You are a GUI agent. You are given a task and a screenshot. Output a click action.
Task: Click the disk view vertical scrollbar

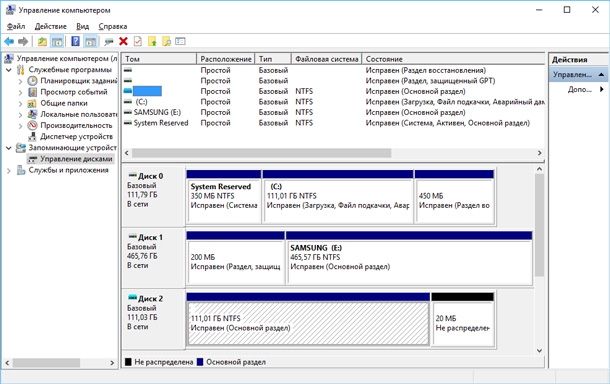point(539,226)
